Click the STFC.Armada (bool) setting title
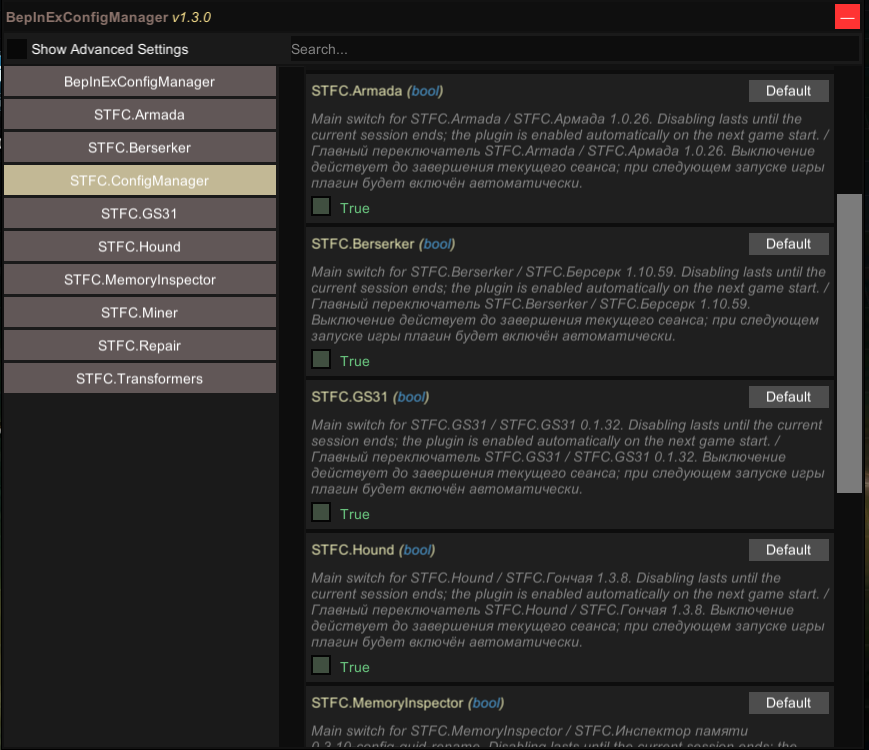This screenshot has width=869, height=750. coord(377,91)
